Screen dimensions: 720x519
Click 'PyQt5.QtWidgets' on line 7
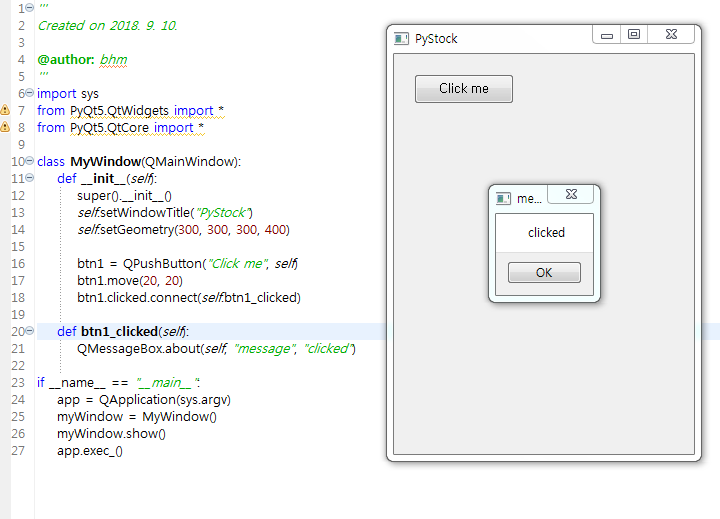click(119, 111)
